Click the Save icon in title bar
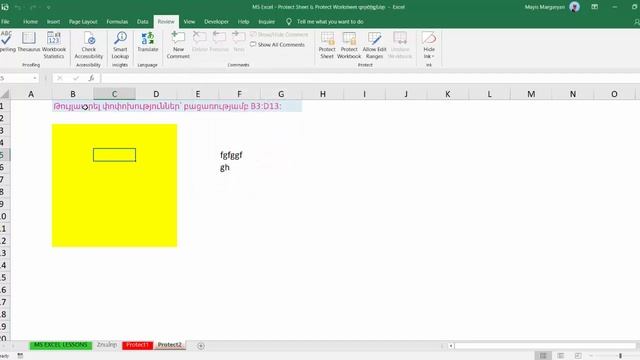Image resolution: width=640 pixels, height=360 pixels. pos(5,7)
